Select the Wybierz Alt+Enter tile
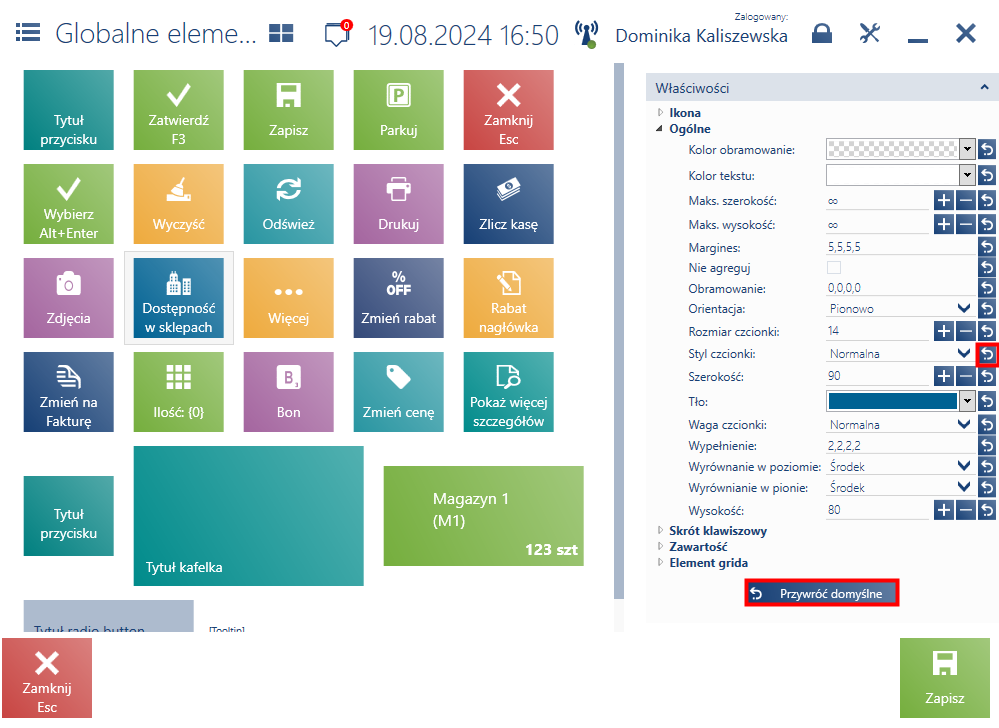 click(69, 204)
